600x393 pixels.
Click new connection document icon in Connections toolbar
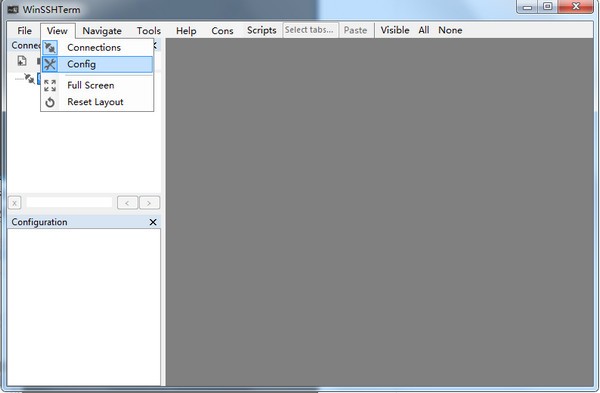click(x=22, y=61)
